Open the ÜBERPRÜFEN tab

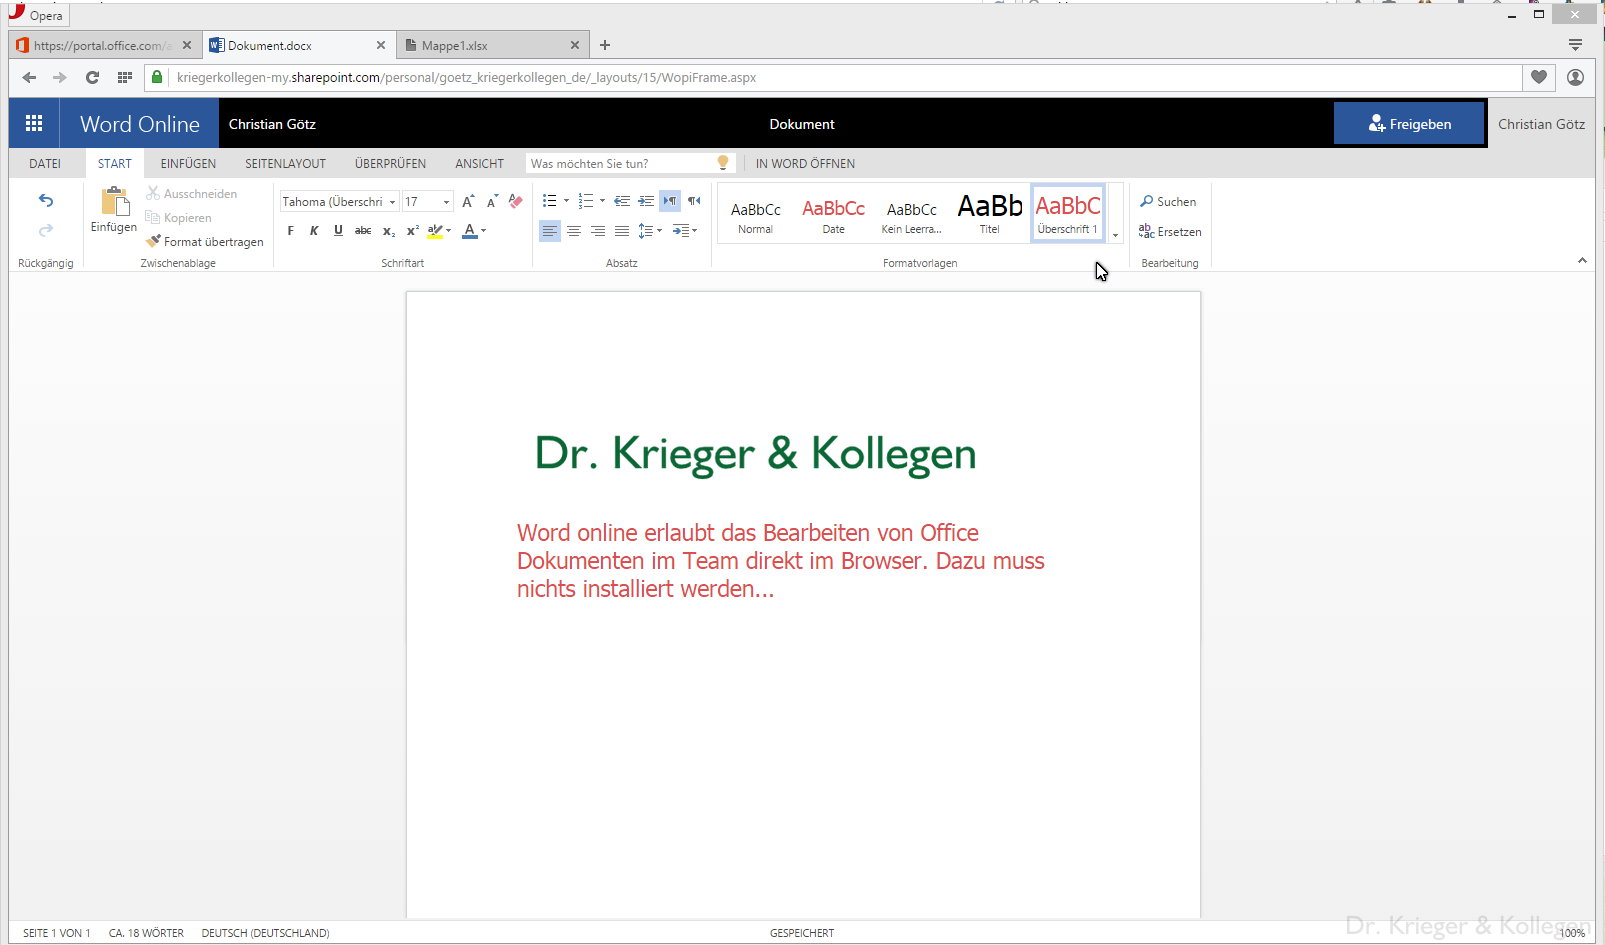[x=390, y=163]
